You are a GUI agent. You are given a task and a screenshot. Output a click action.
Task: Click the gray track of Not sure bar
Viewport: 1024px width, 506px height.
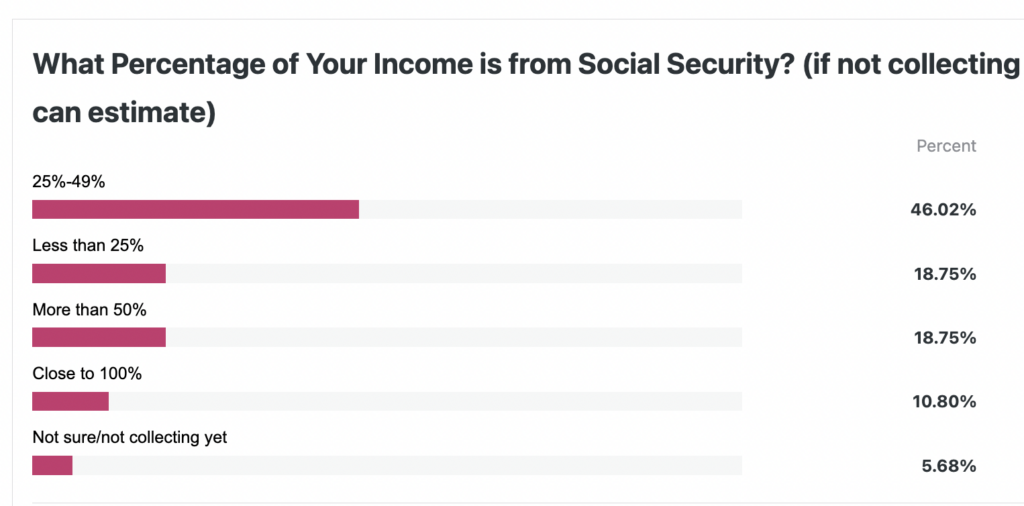408,466
